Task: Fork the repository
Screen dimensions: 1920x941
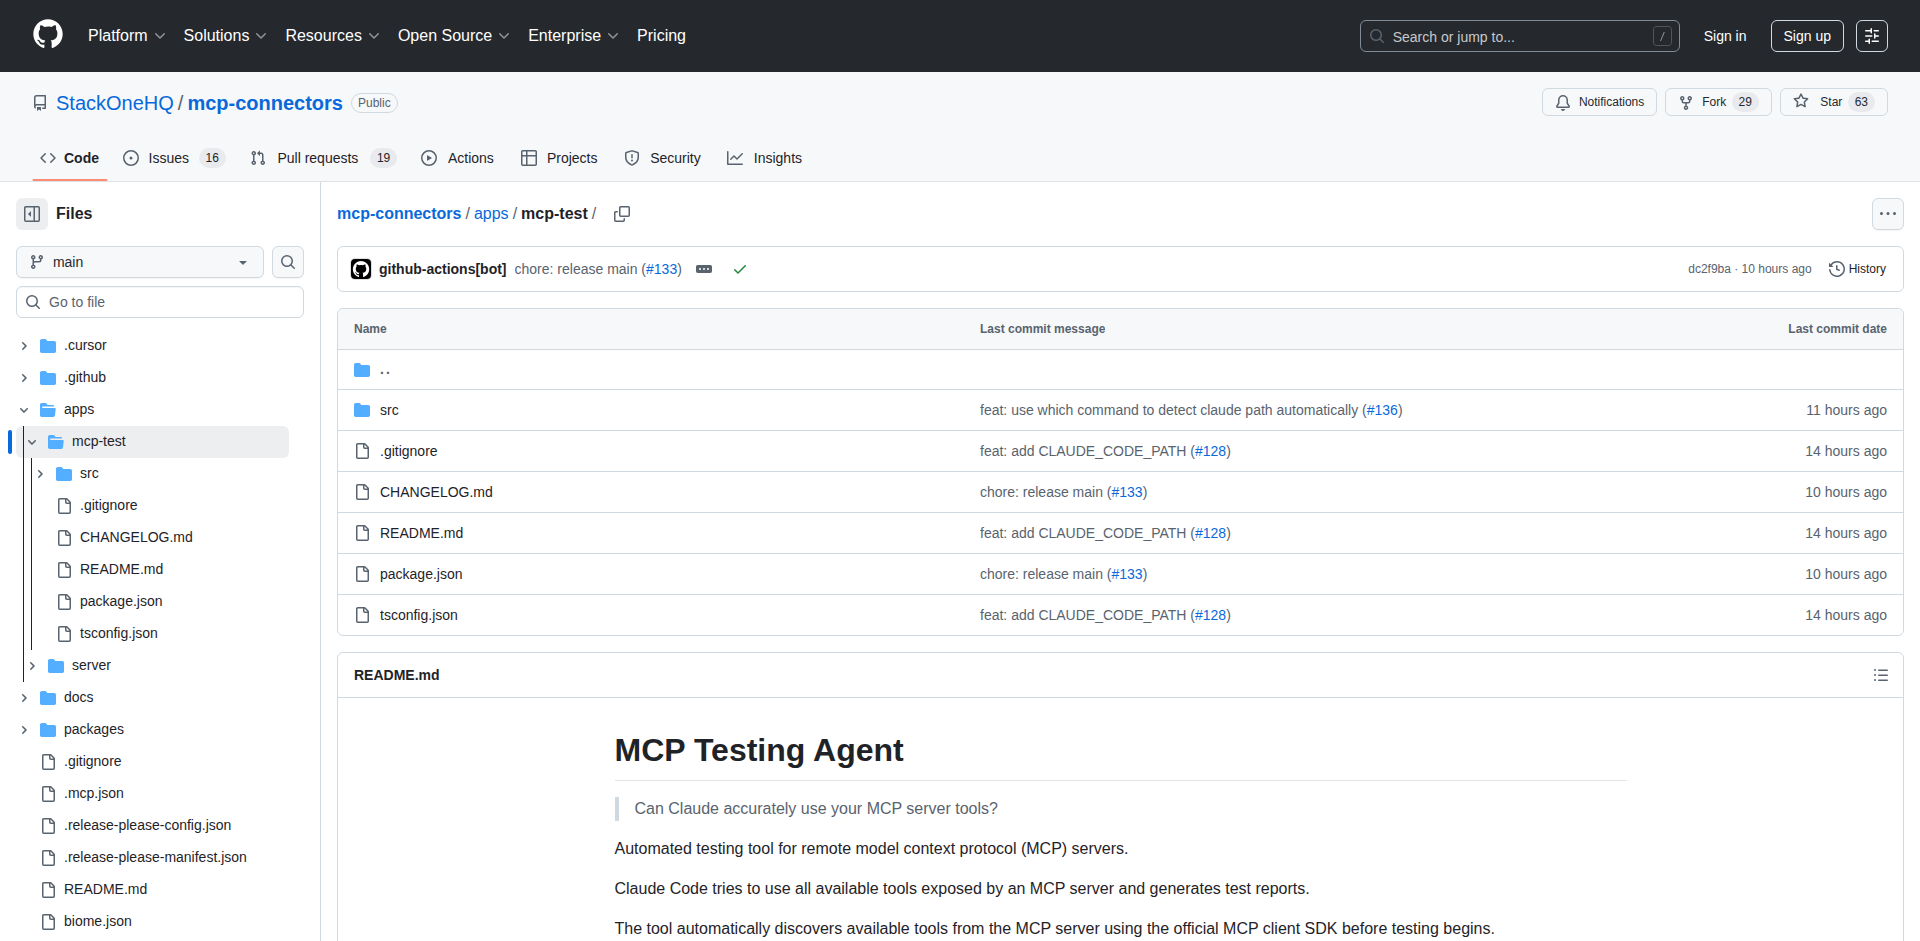Action: pyautogui.click(x=1718, y=102)
